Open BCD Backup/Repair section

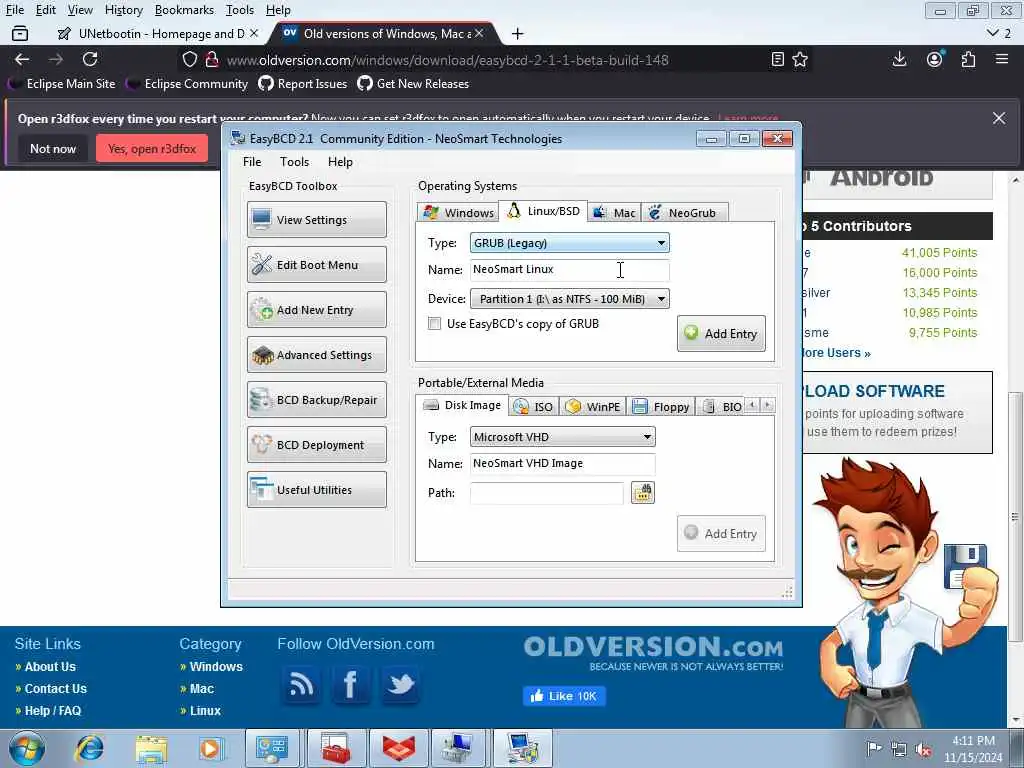point(317,400)
